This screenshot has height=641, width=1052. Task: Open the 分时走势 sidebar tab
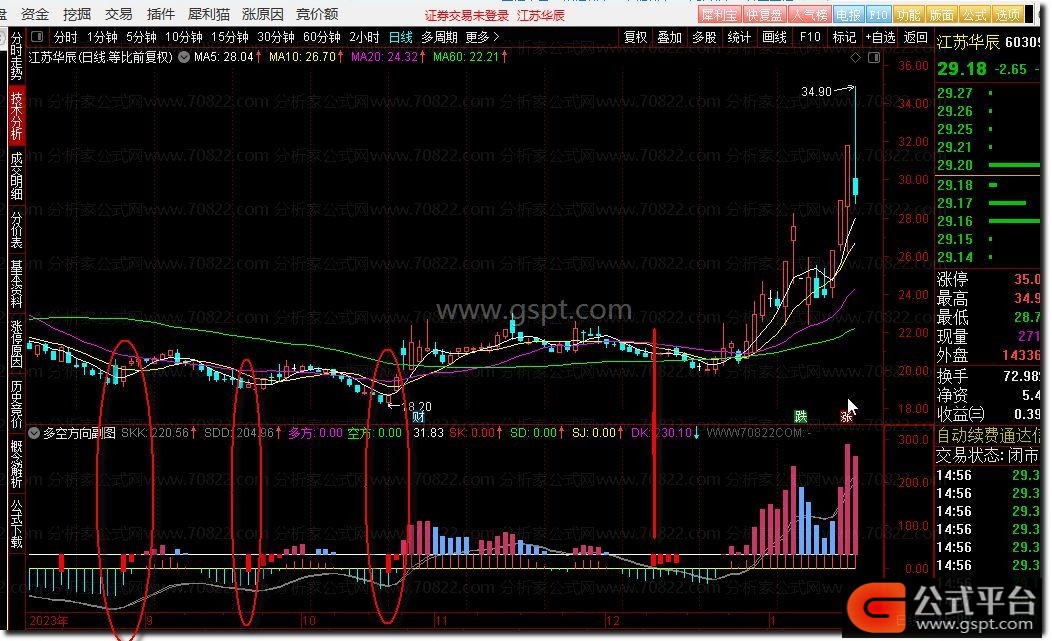click(16, 56)
